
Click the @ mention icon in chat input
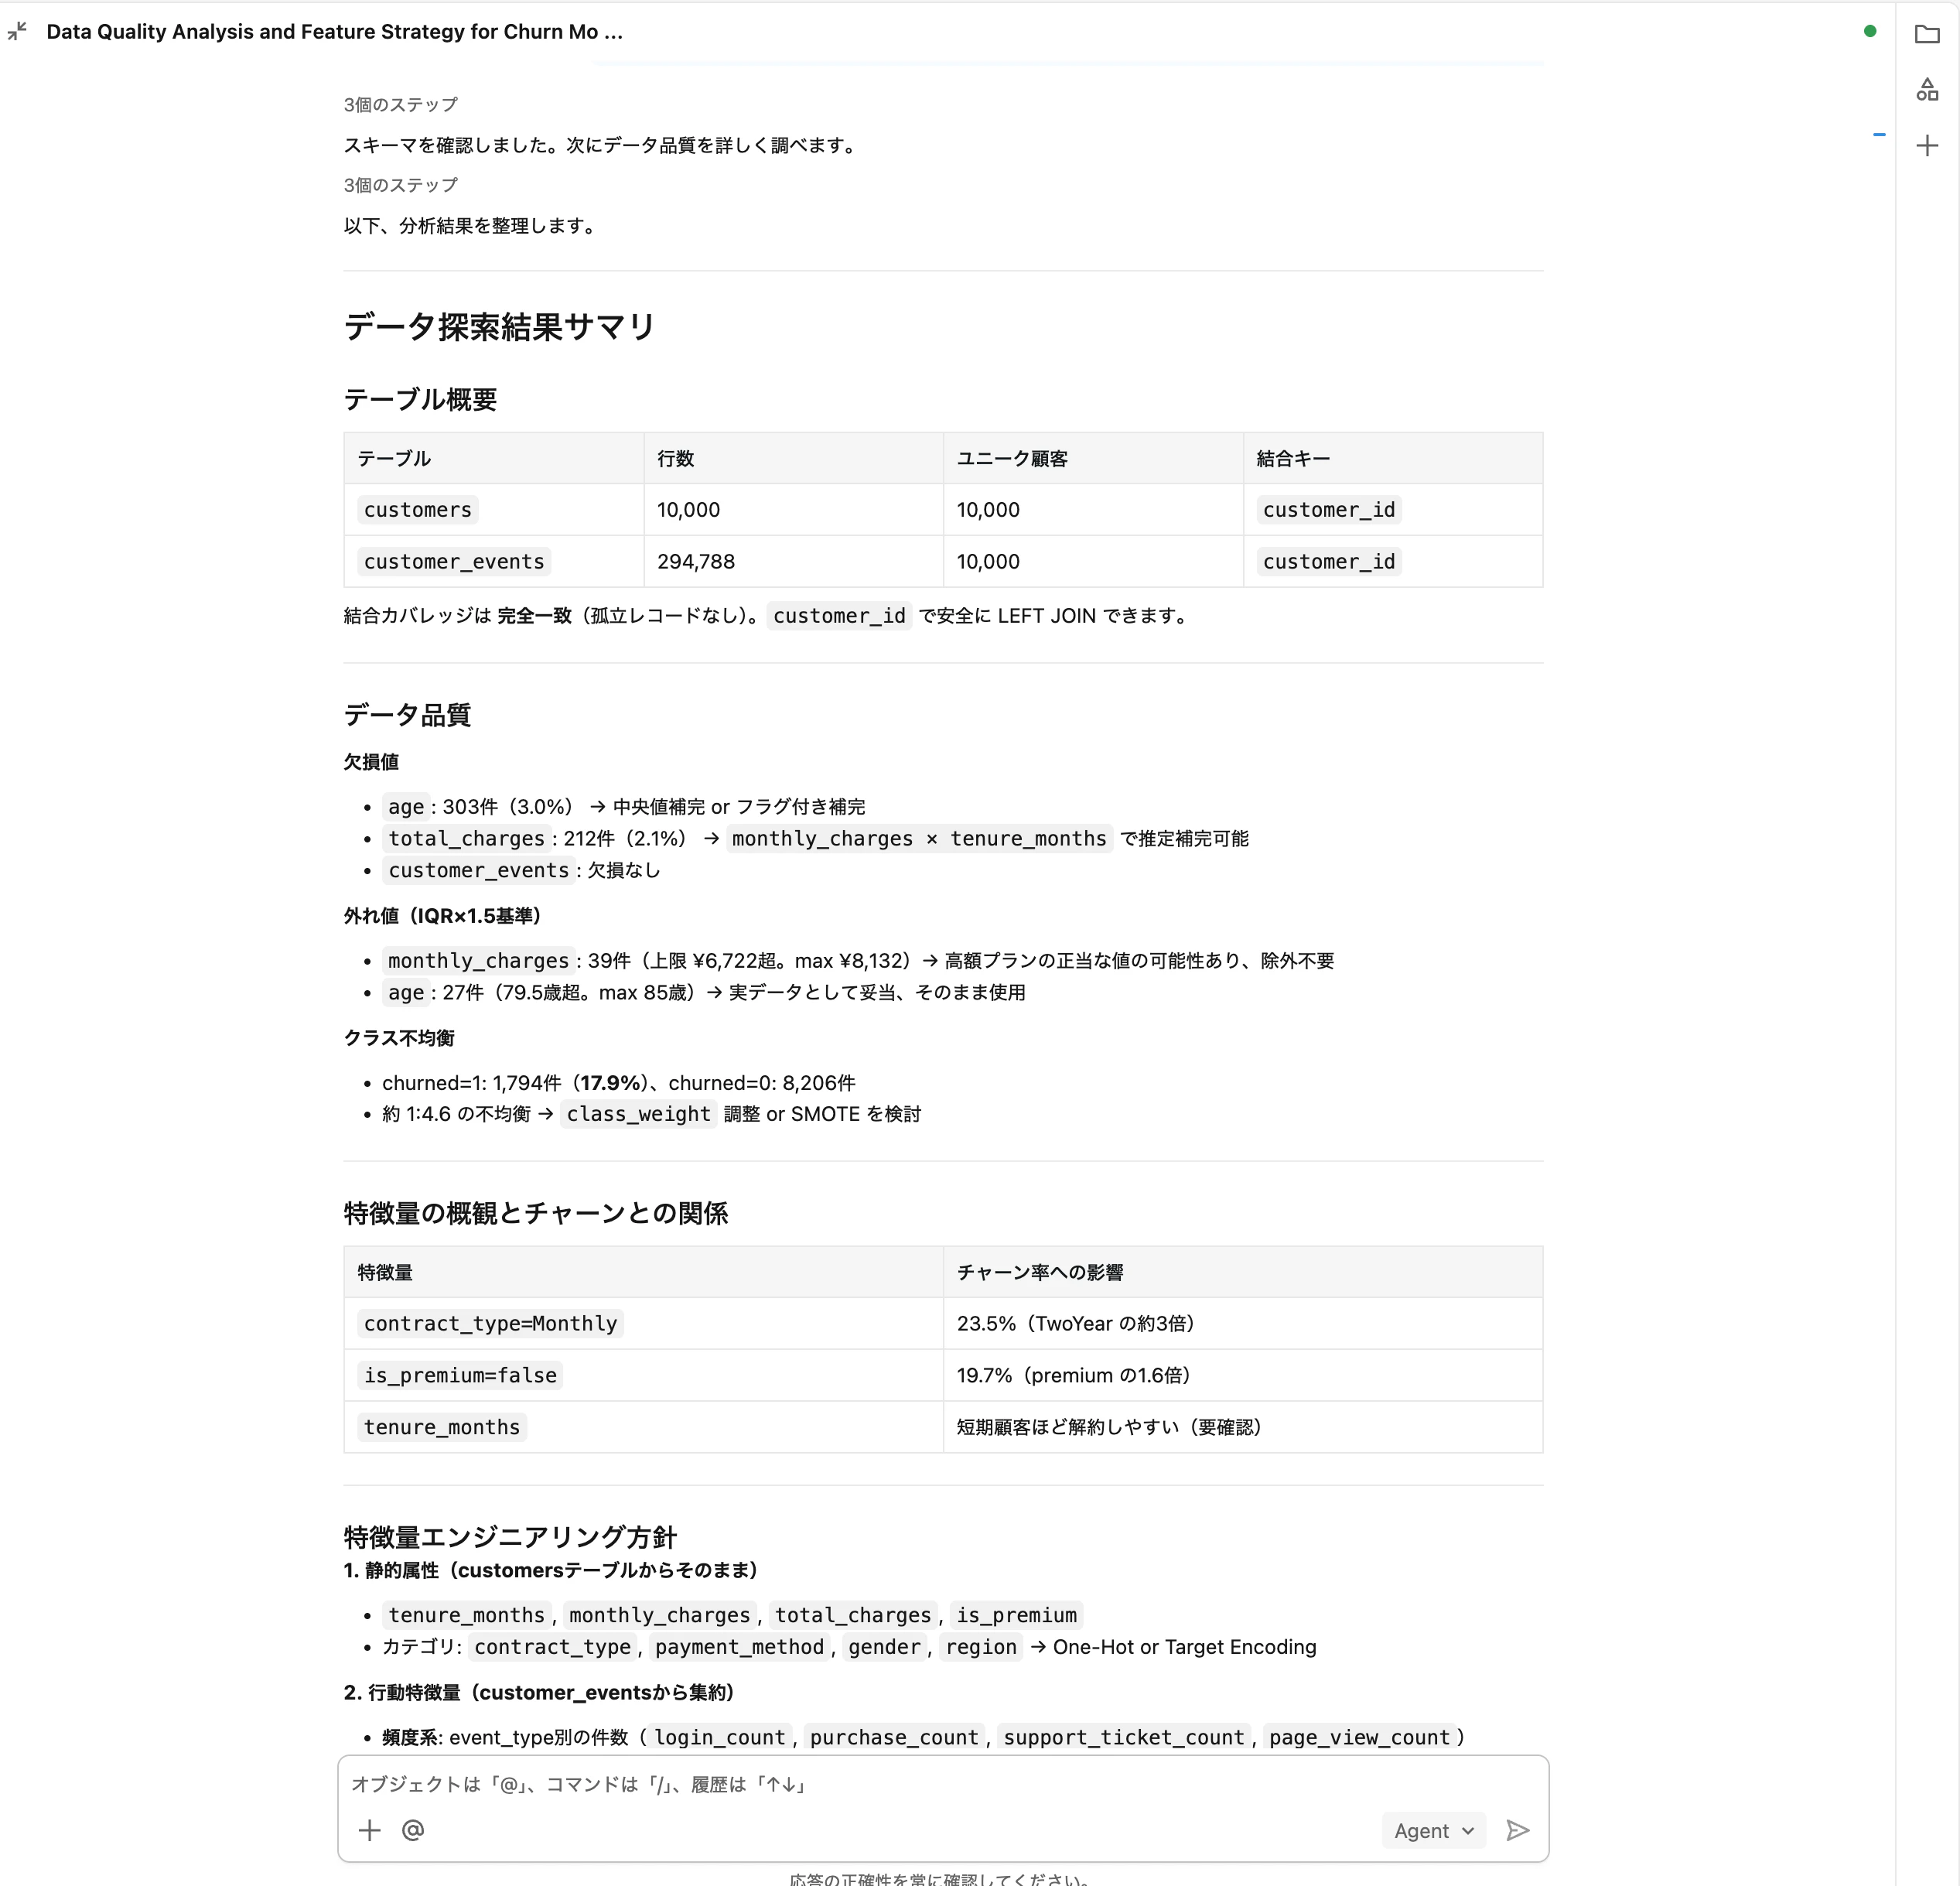coord(413,1830)
